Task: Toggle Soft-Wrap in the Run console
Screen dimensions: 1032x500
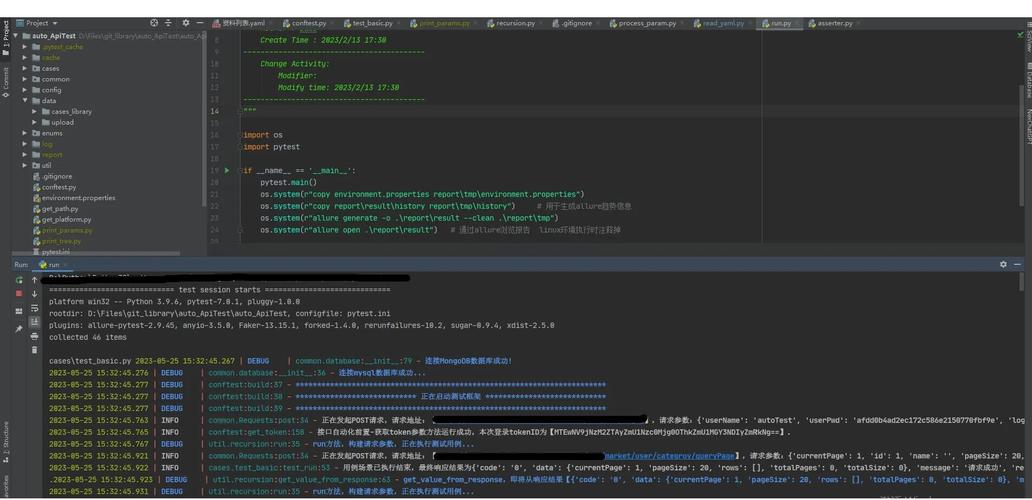Action: [35, 308]
